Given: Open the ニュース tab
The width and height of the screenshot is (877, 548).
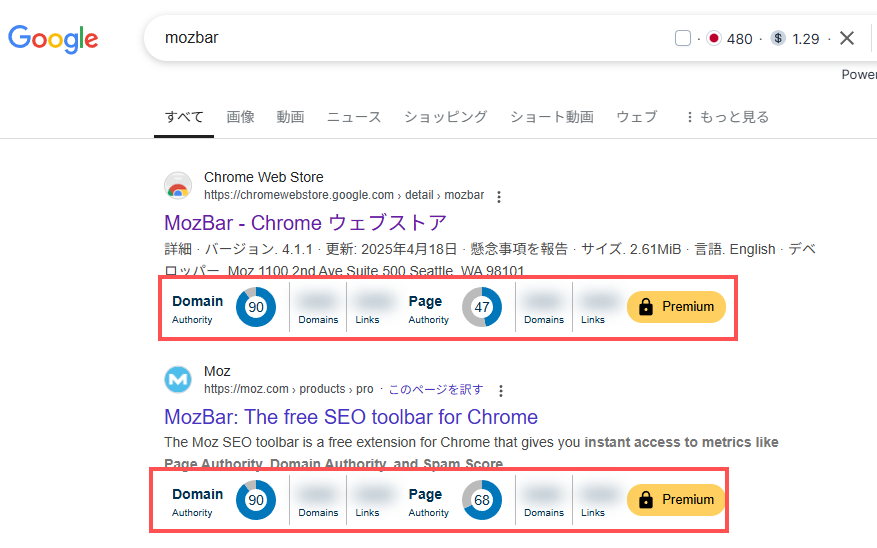Looking at the screenshot, I should pos(354,117).
